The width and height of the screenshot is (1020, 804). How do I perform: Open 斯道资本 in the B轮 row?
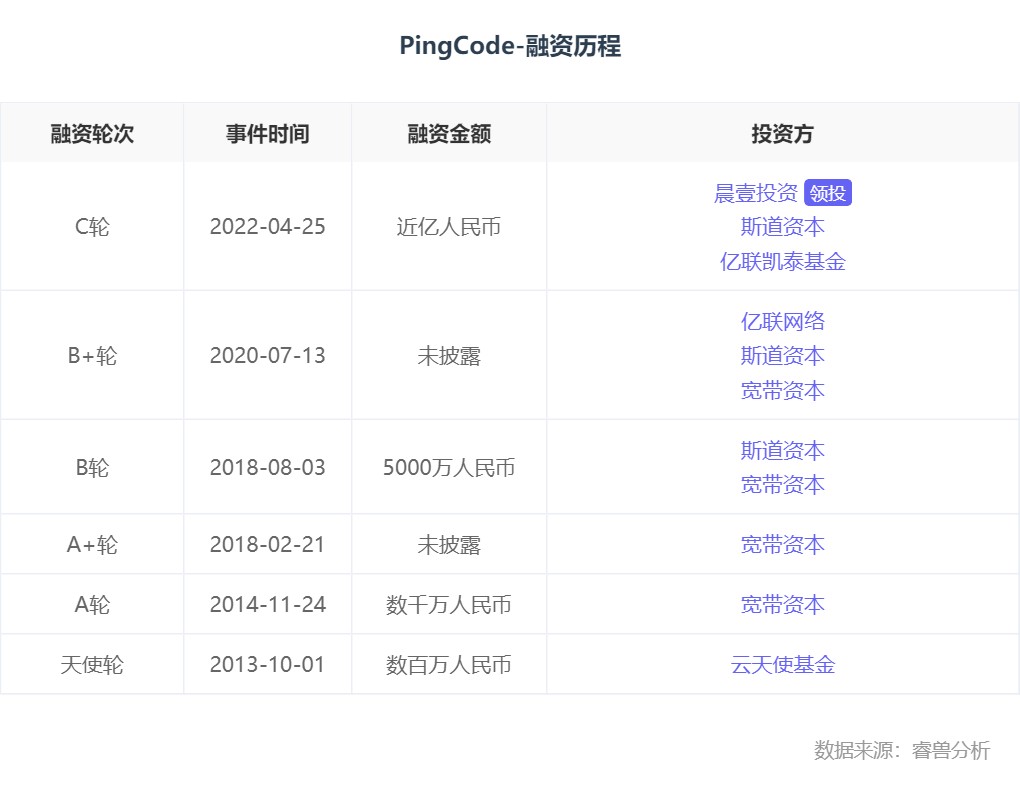click(783, 450)
